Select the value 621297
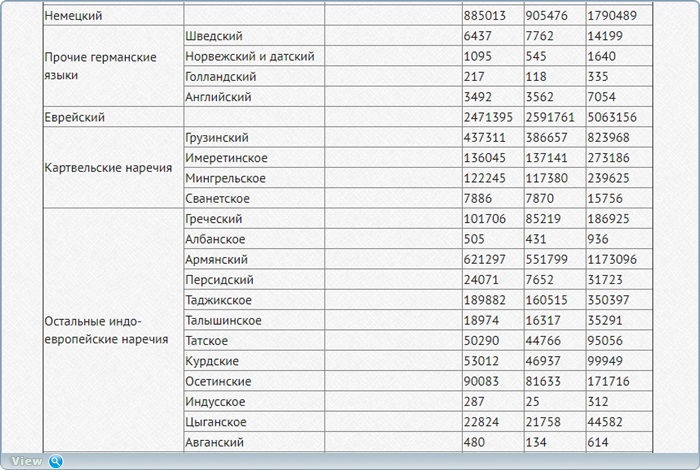Image resolution: width=700 pixels, height=470 pixels. coord(484,259)
